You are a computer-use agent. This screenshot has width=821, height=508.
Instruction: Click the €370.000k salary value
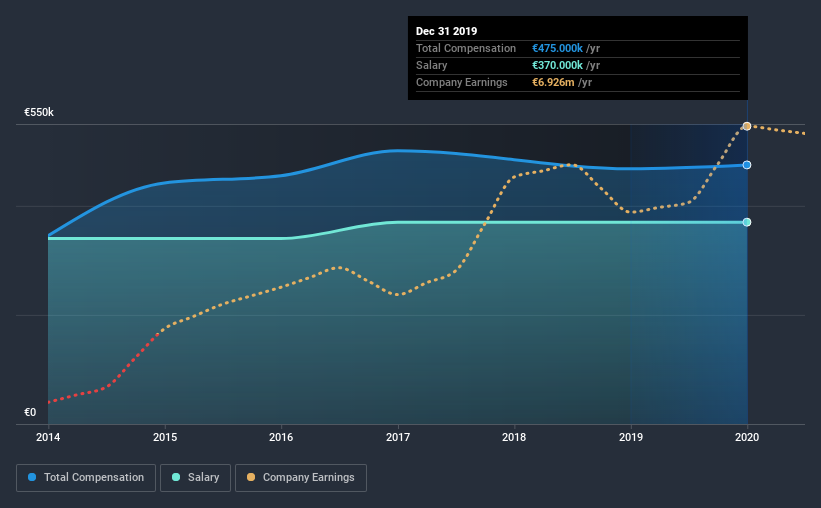tap(557, 65)
